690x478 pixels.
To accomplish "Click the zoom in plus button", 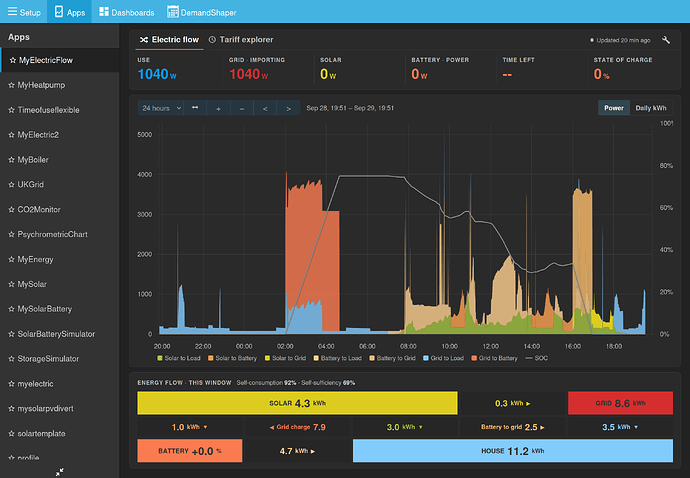I will (218, 108).
